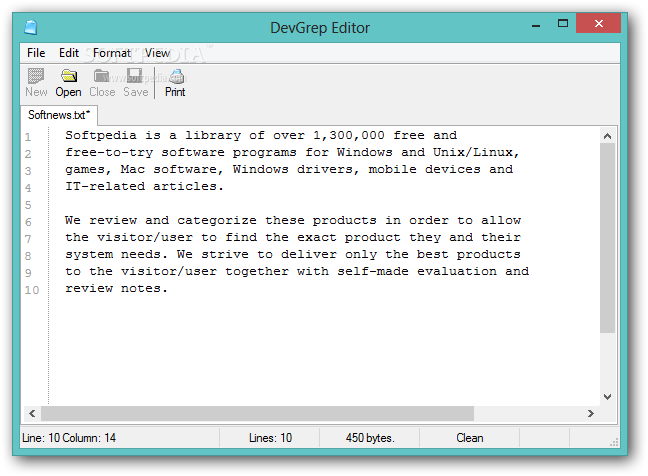Click "review notes." on line 10

coord(116,288)
